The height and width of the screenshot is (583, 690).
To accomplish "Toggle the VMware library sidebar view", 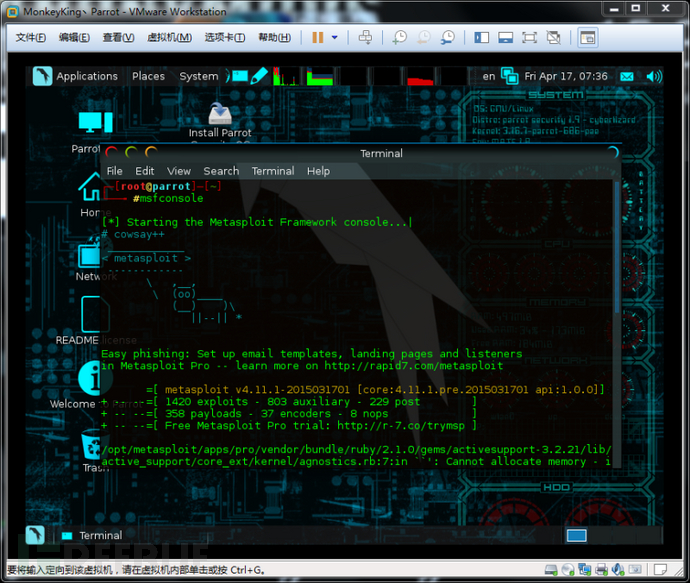I will point(481,37).
